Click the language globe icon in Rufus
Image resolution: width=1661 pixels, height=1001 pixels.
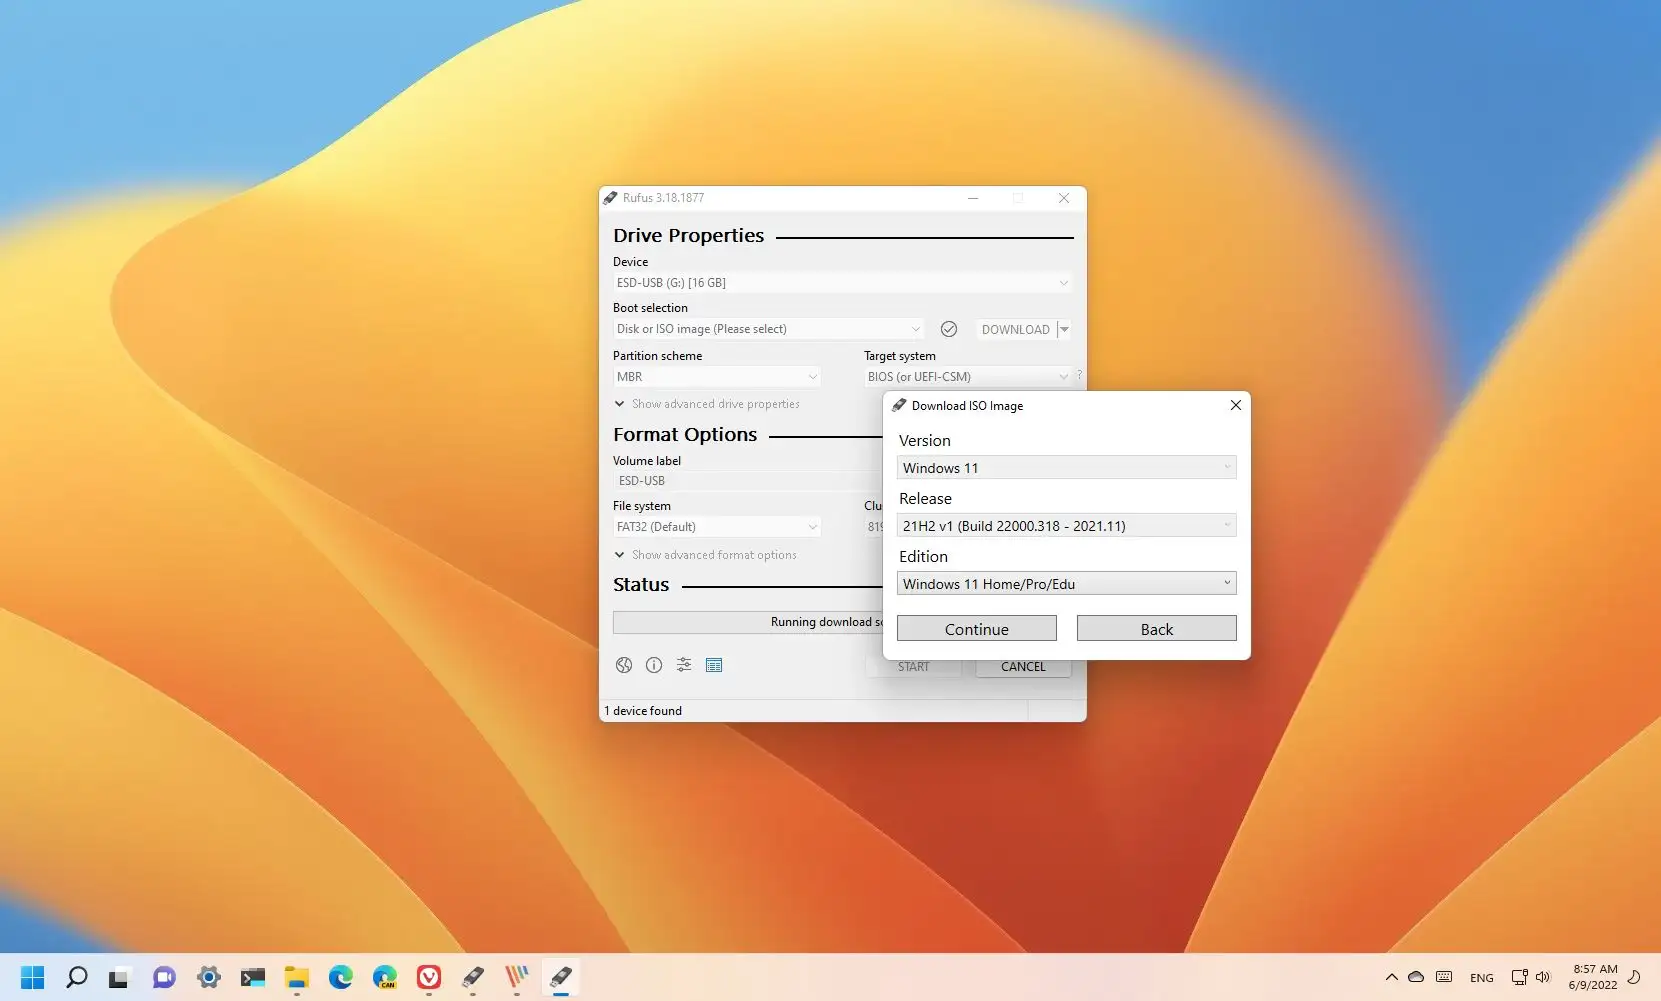click(624, 665)
